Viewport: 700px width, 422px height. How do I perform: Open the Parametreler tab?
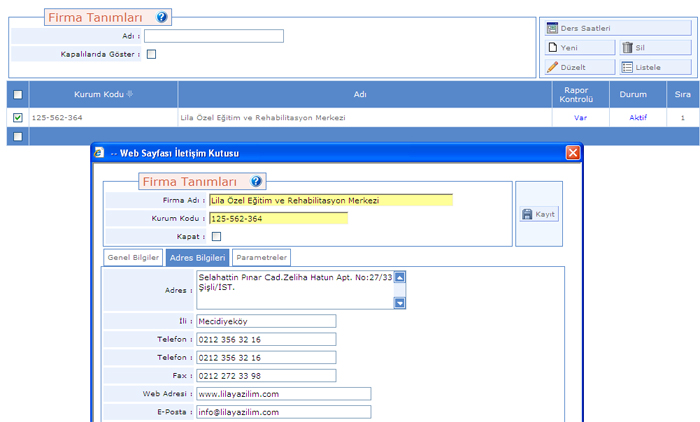click(x=262, y=257)
